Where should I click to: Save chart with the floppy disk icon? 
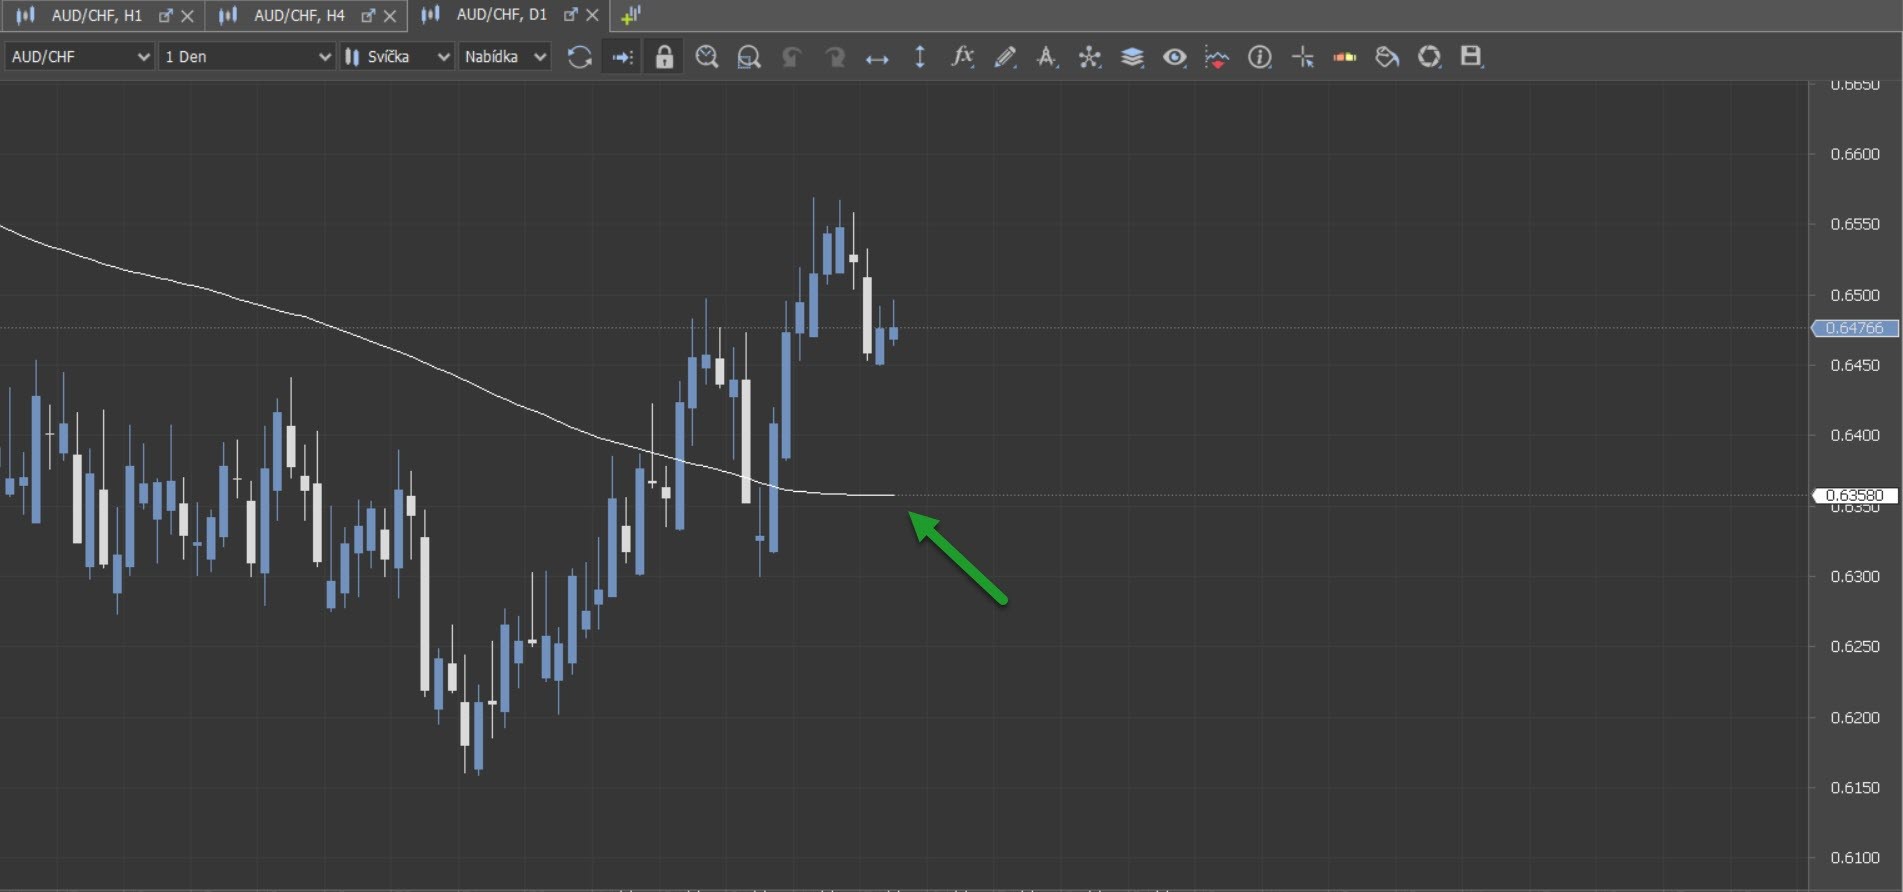(x=1471, y=57)
